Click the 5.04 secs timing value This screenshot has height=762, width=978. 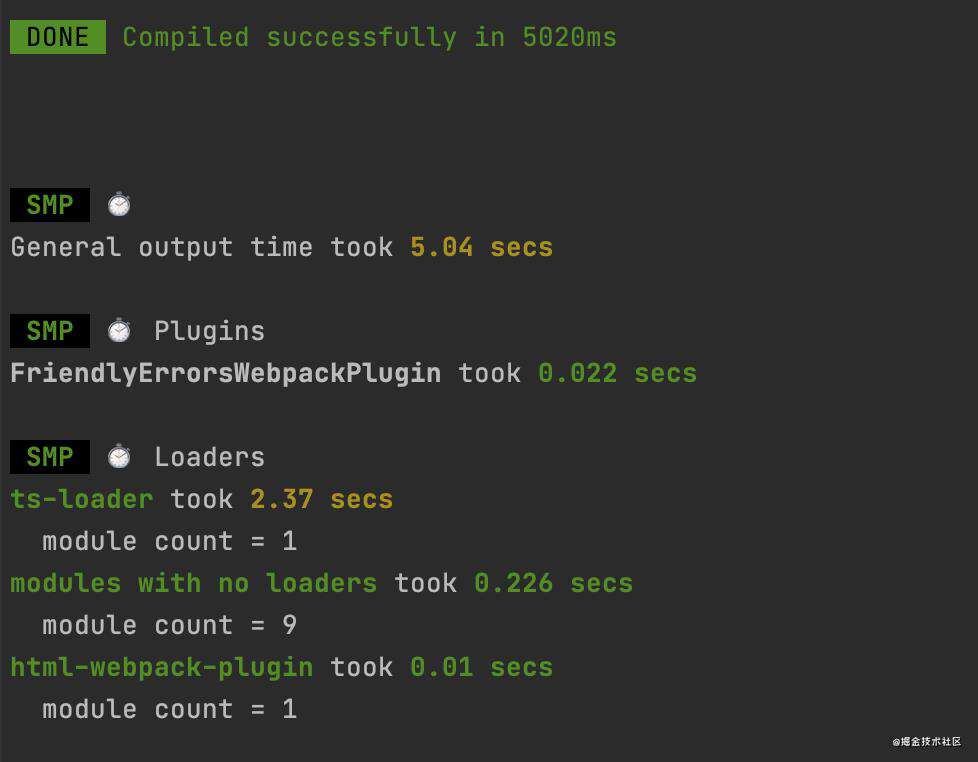(482, 248)
